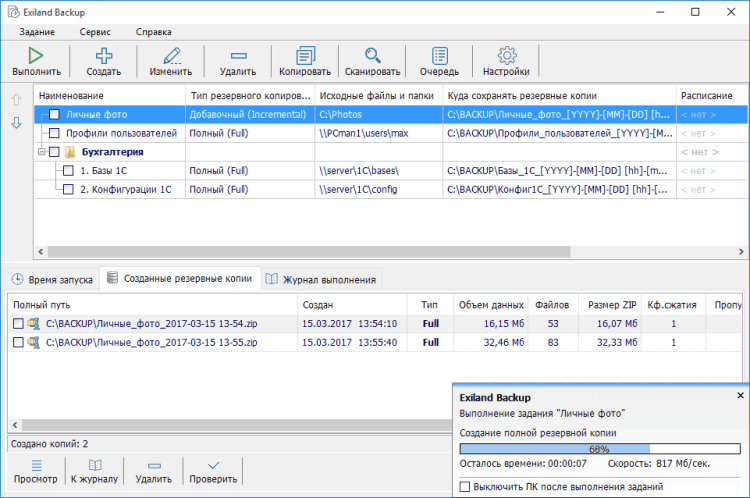The width and height of the screenshot is (750, 498).
Task: Enable Выключить ПК после выполнения заданий
Action: pos(465,487)
